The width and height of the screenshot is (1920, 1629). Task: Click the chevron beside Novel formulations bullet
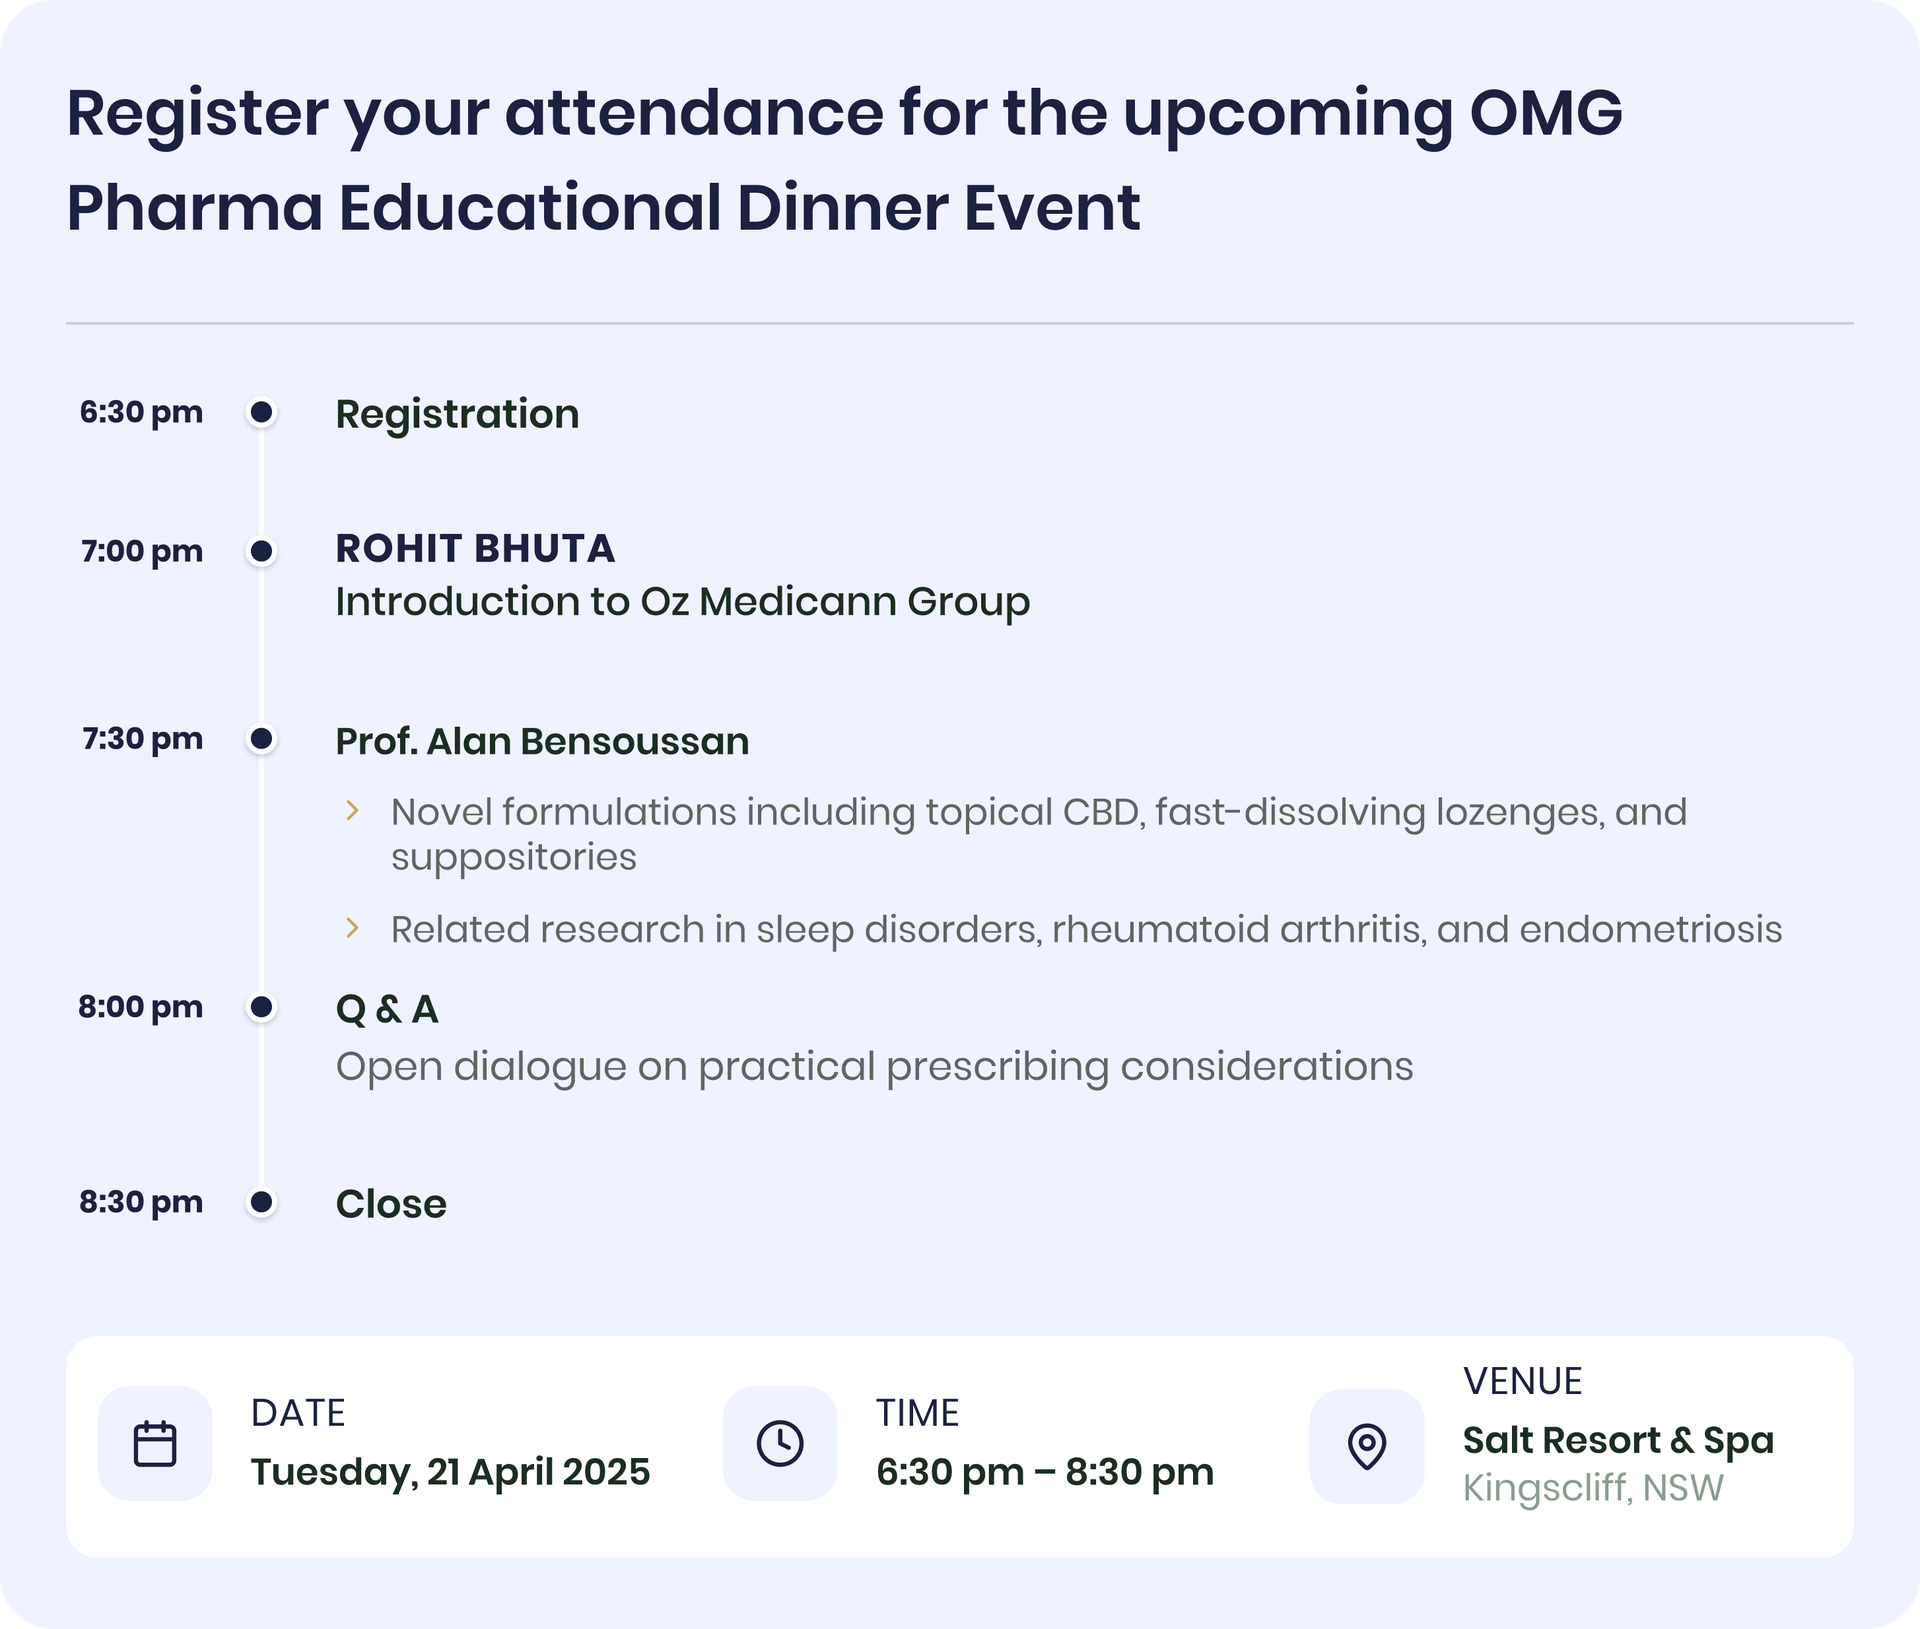tap(352, 811)
